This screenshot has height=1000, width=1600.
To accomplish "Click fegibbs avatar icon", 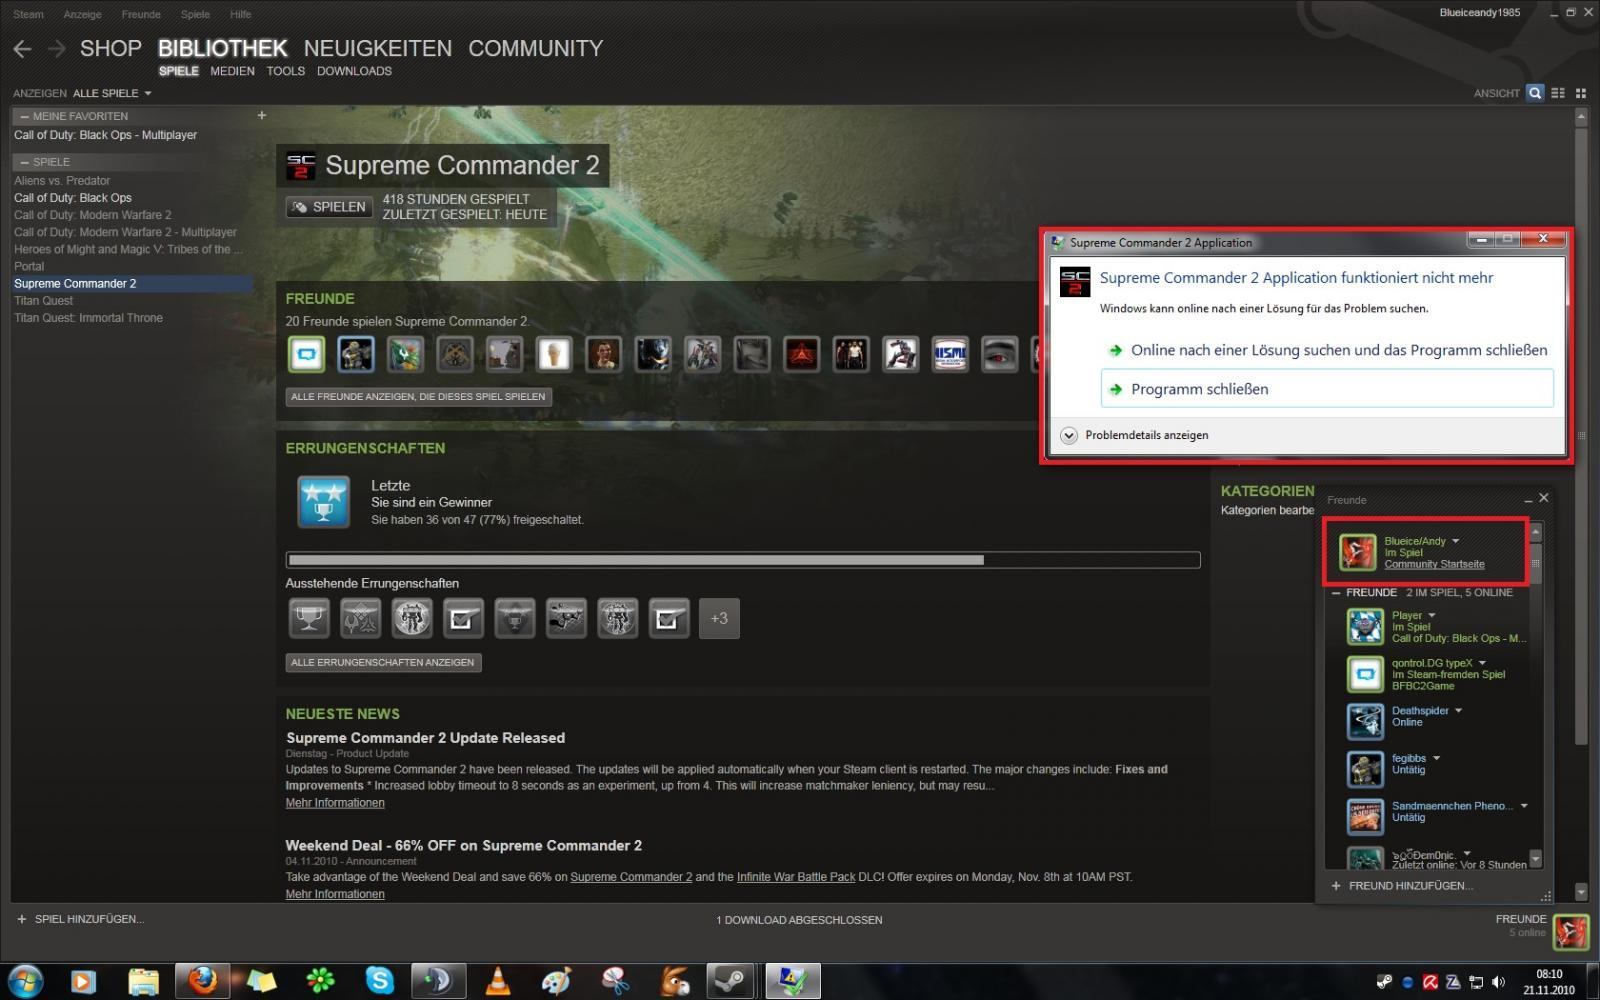I will [x=1365, y=769].
